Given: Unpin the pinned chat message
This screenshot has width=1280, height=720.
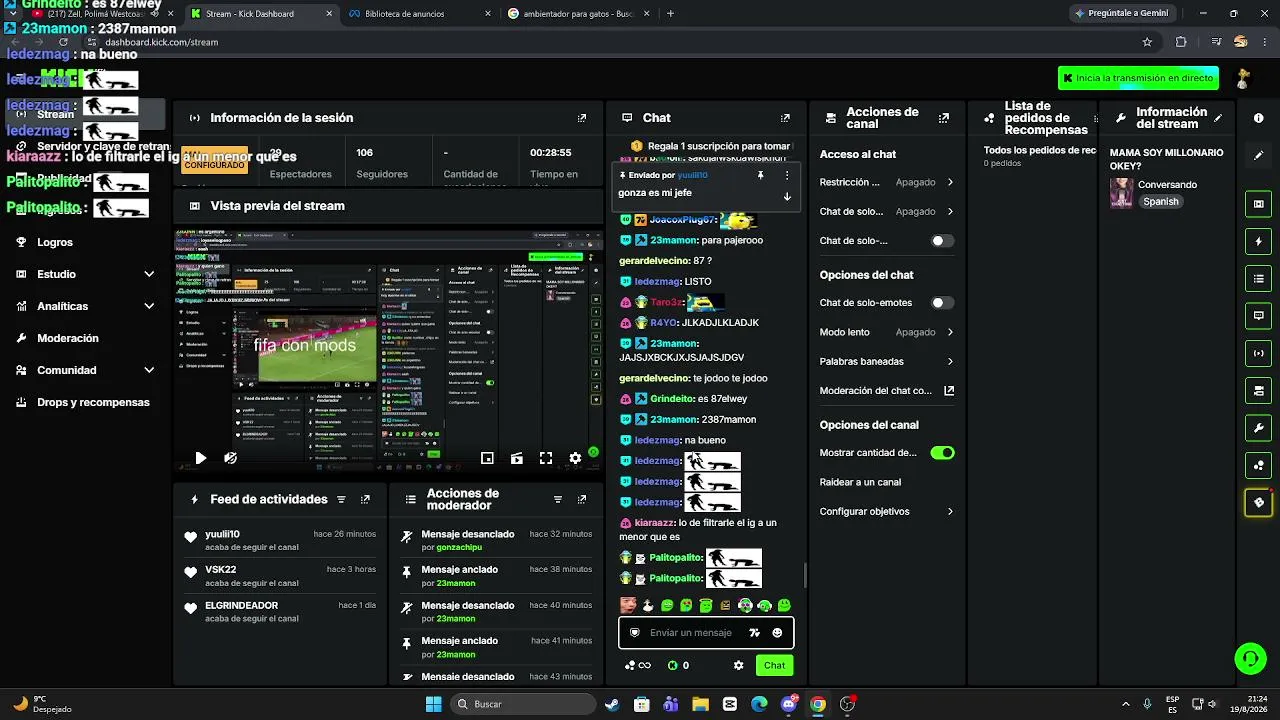Looking at the screenshot, I should click(760, 175).
